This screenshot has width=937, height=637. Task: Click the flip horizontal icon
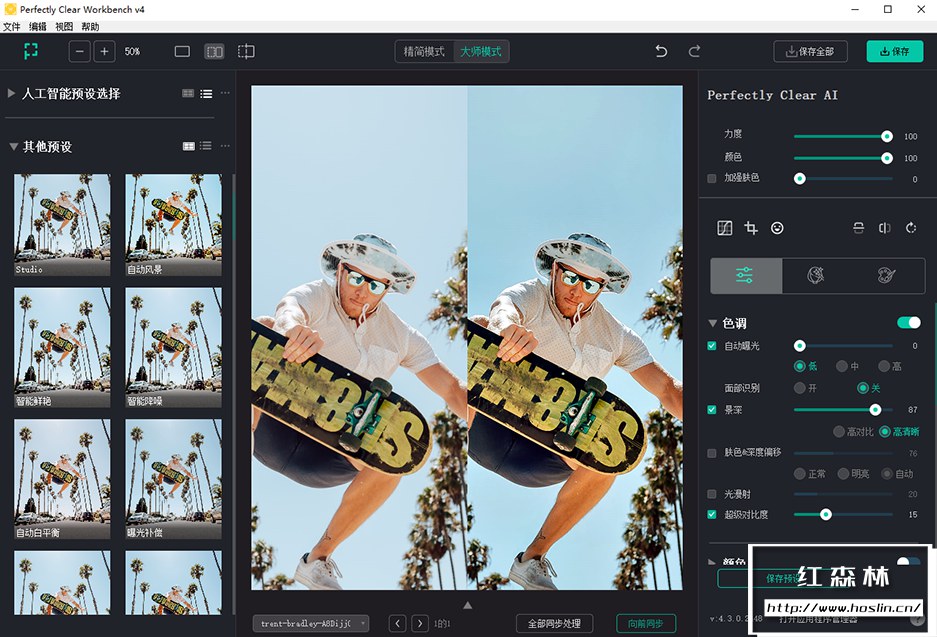pyautogui.click(x=884, y=228)
